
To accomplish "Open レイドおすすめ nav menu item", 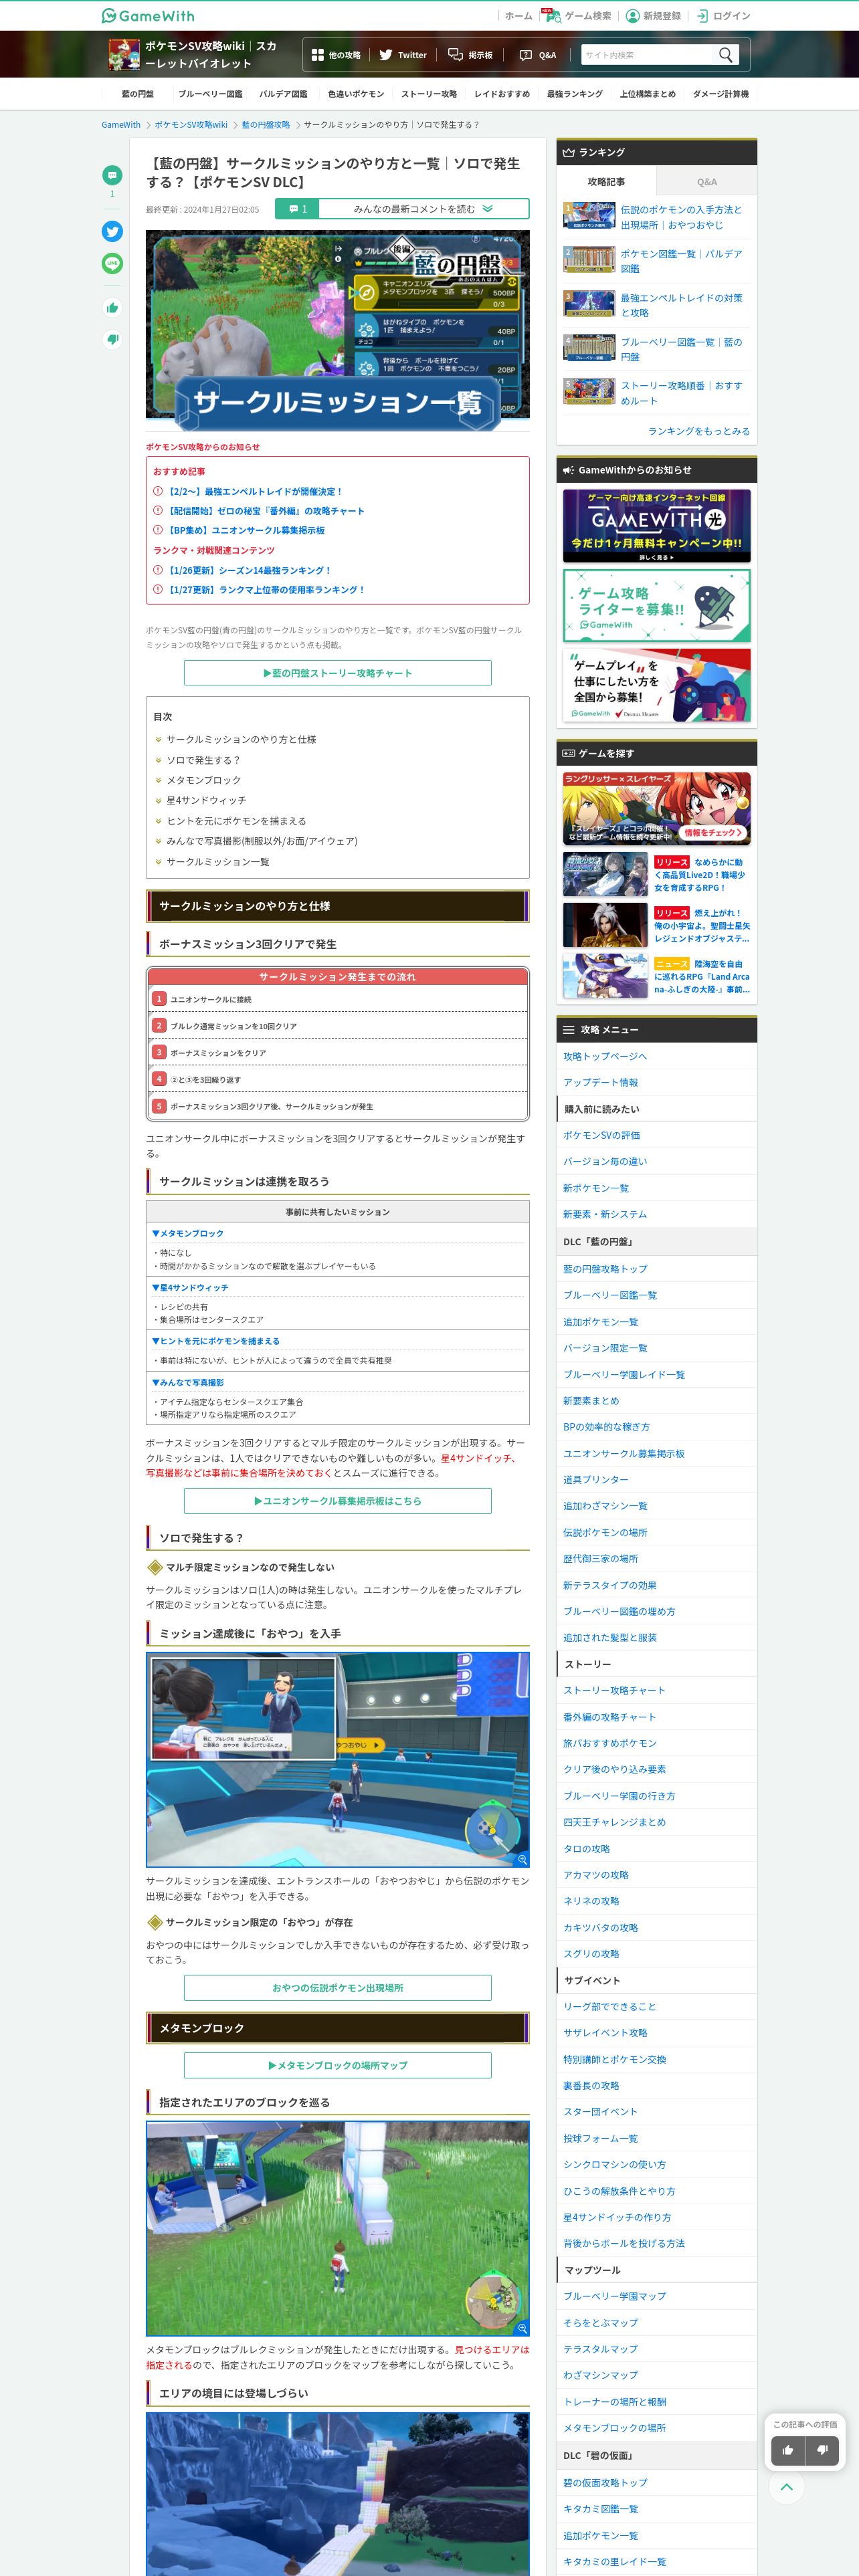I will 502,94.
